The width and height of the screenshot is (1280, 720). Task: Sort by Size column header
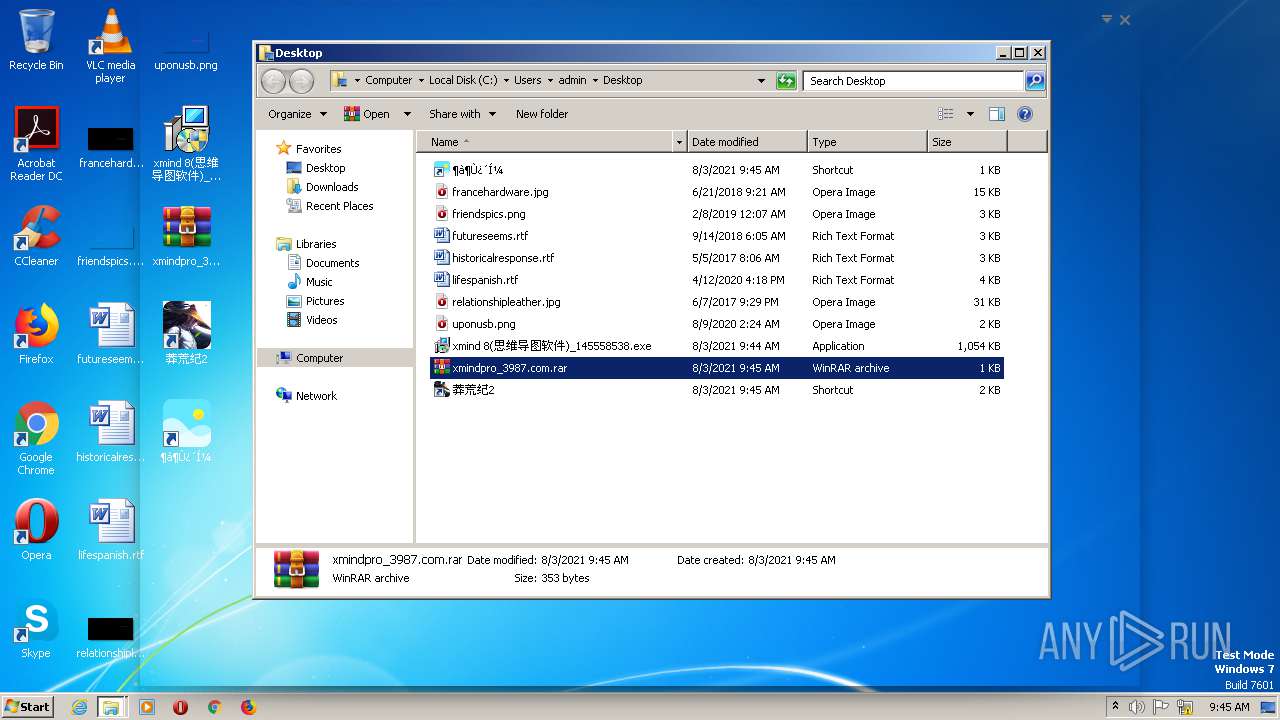[x=966, y=142]
